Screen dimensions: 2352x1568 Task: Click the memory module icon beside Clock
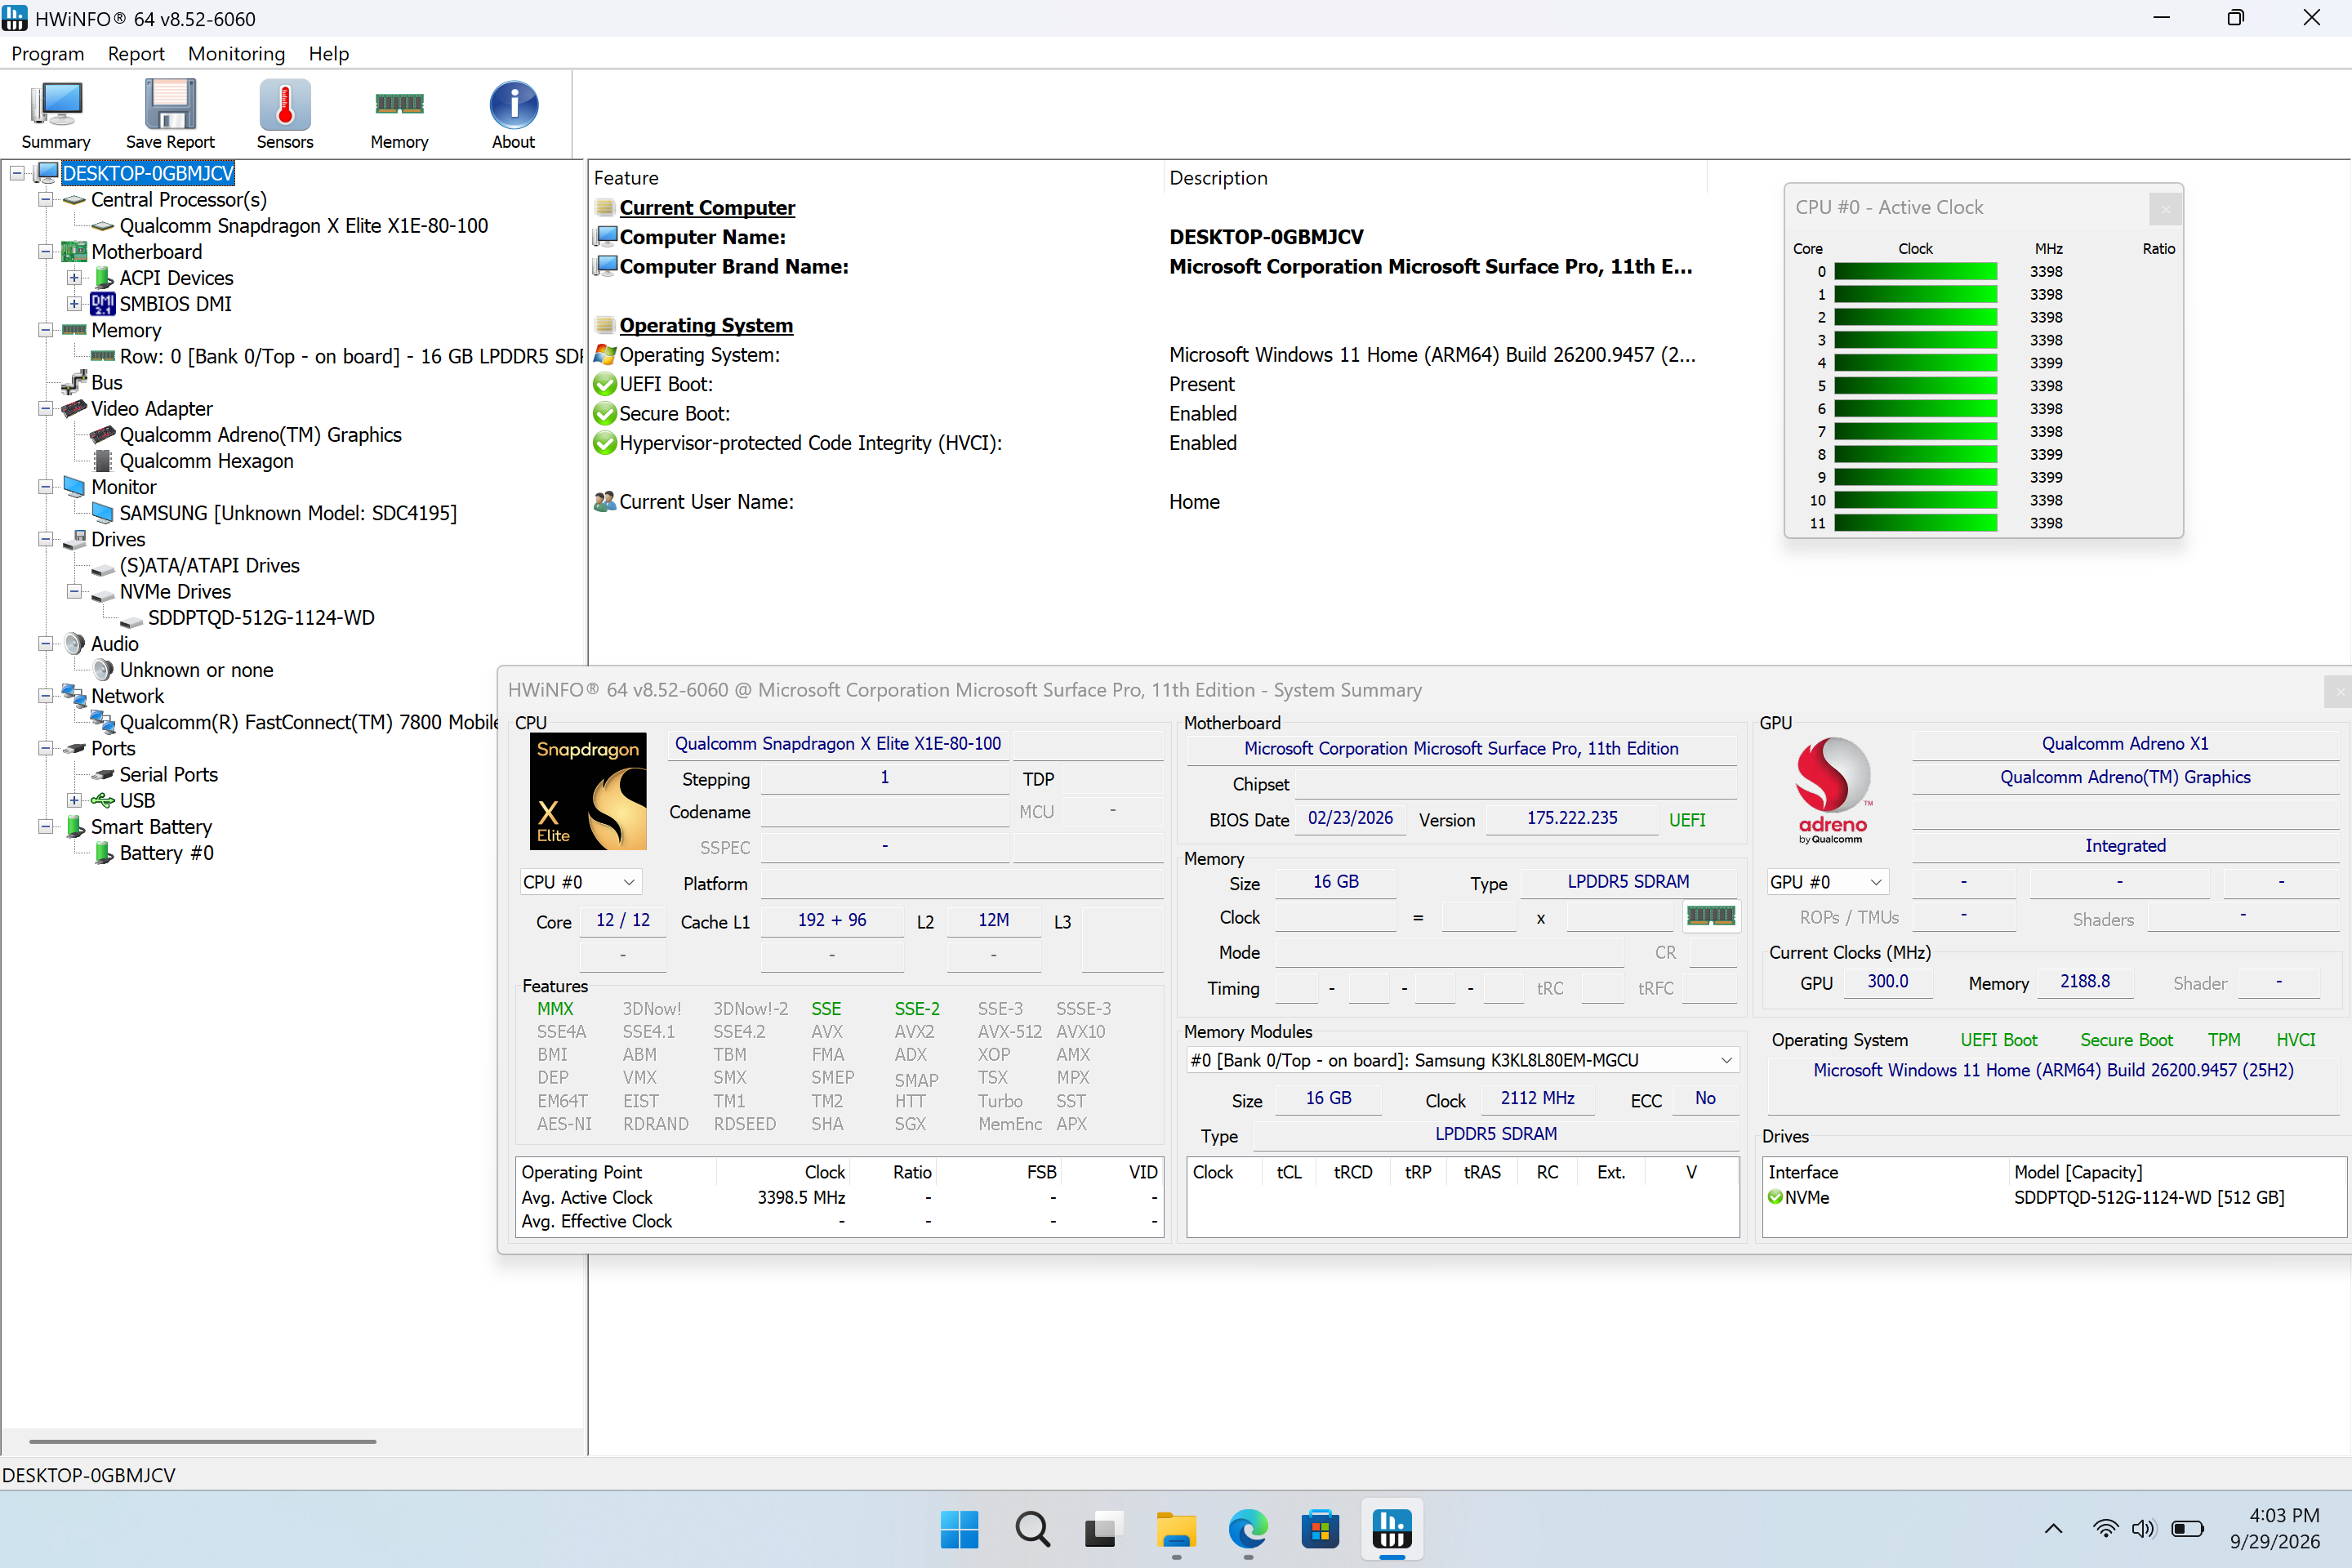coord(1711,915)
